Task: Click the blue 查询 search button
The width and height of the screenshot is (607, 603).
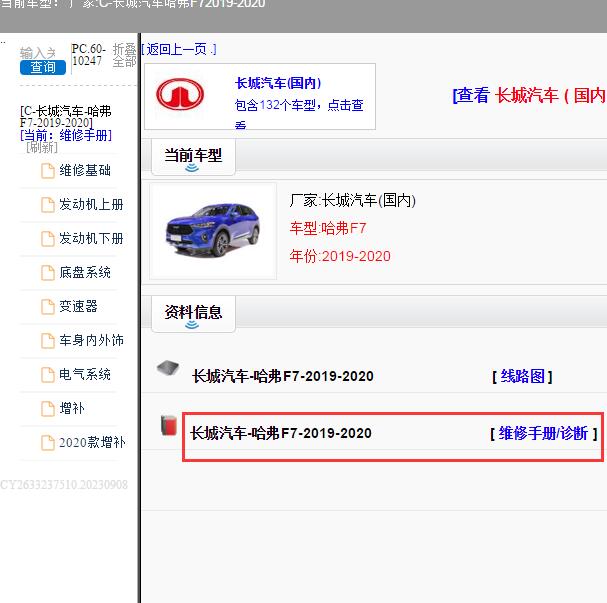Action: [43, 67]
